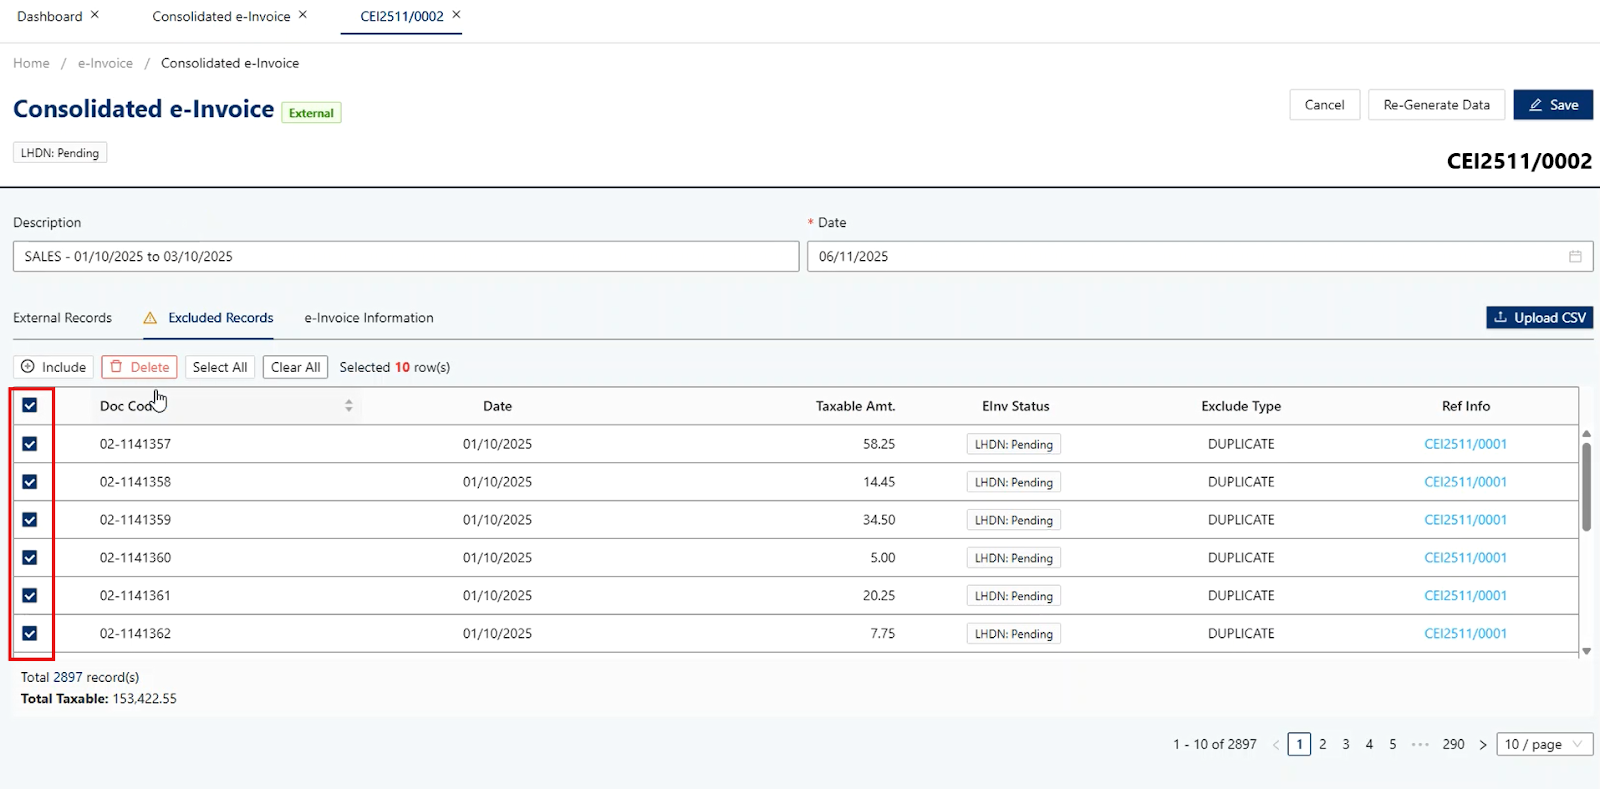The height and width of the screenshot is (789, 1600).
Task: Open the e-Invoice Information tab
Action: point(369,318)
